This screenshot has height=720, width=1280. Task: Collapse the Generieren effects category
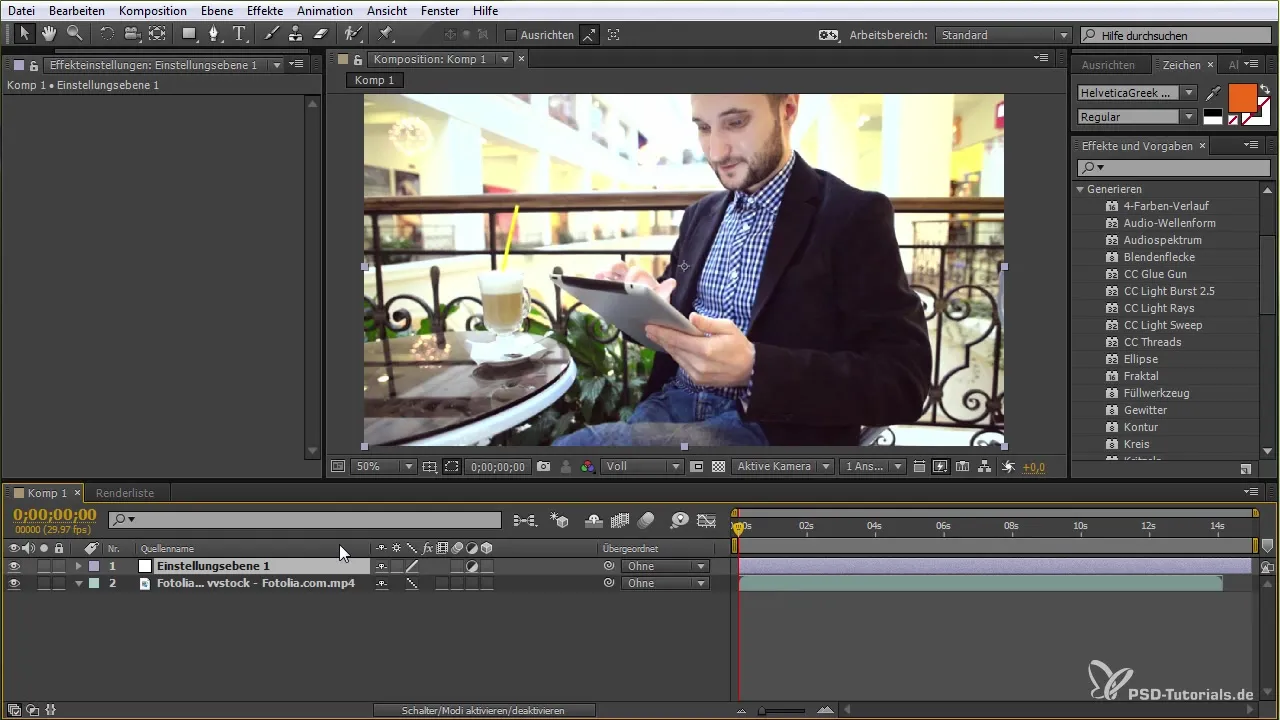tap(1080, 189)
